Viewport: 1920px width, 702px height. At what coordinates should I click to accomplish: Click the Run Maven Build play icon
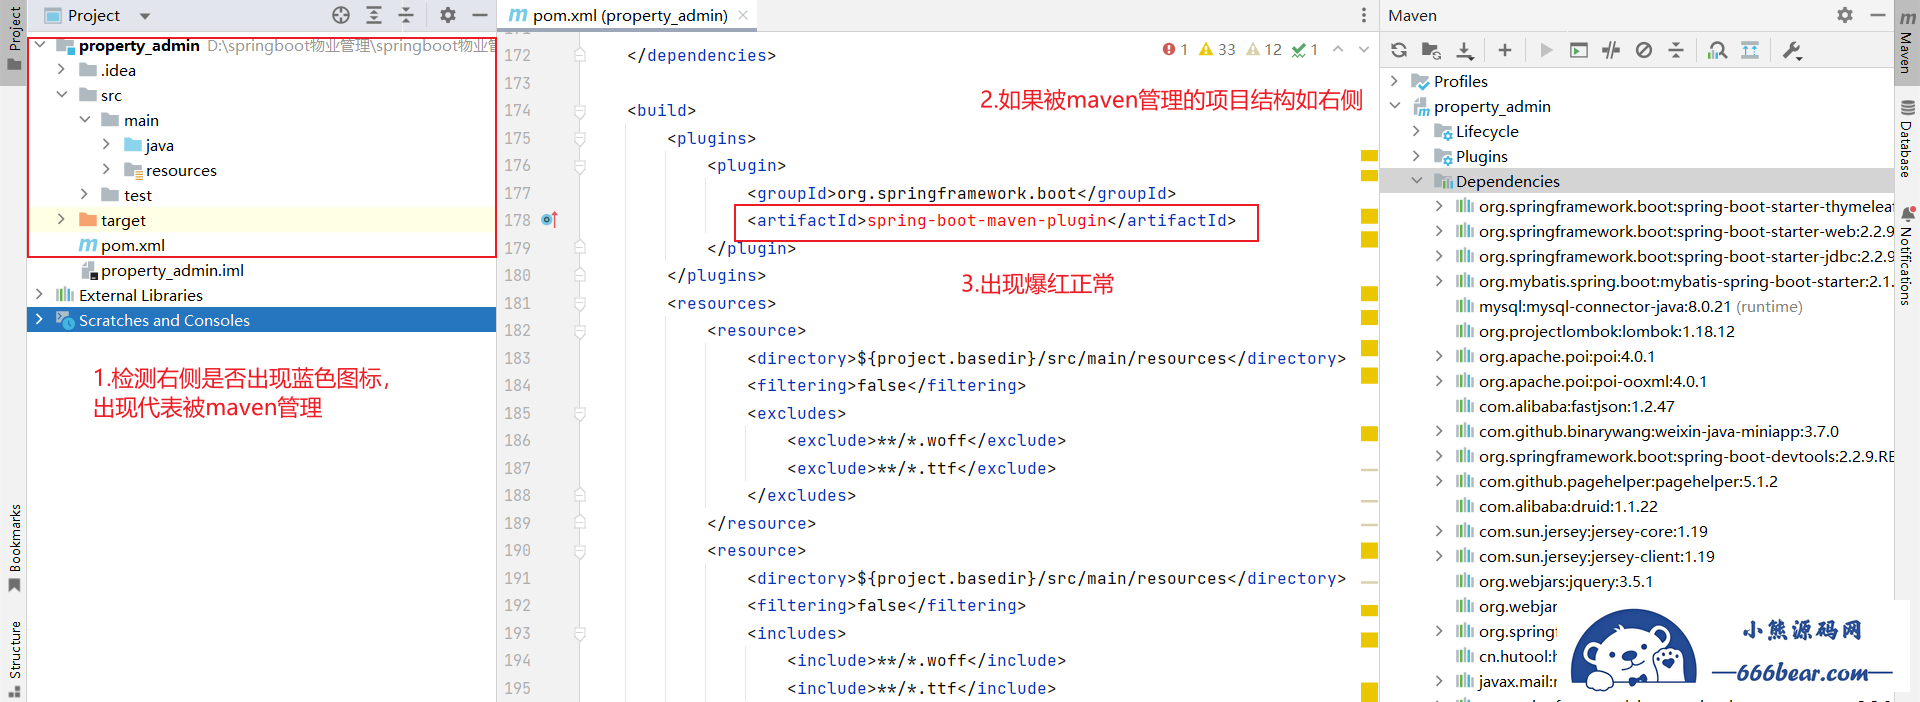[1546, 50]
